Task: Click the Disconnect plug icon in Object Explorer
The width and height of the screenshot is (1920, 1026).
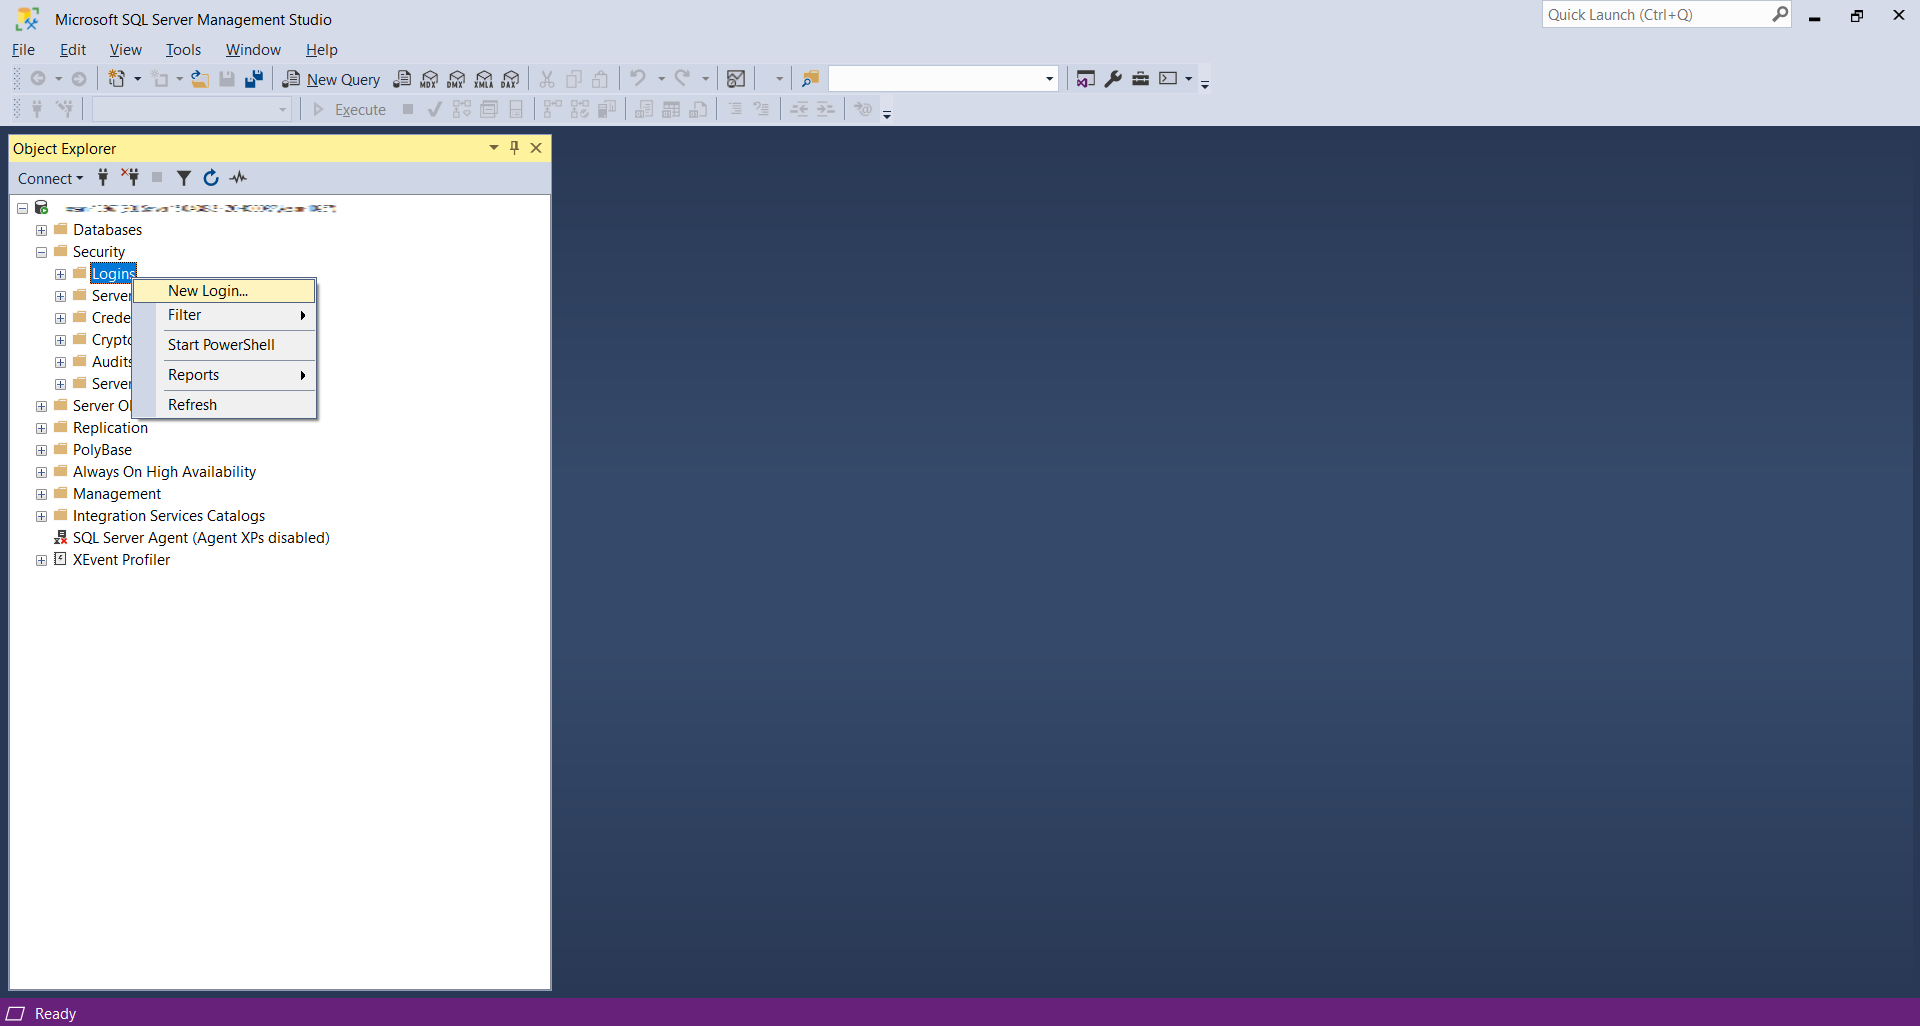Action: pyautogui.click(x=130, y=178)
